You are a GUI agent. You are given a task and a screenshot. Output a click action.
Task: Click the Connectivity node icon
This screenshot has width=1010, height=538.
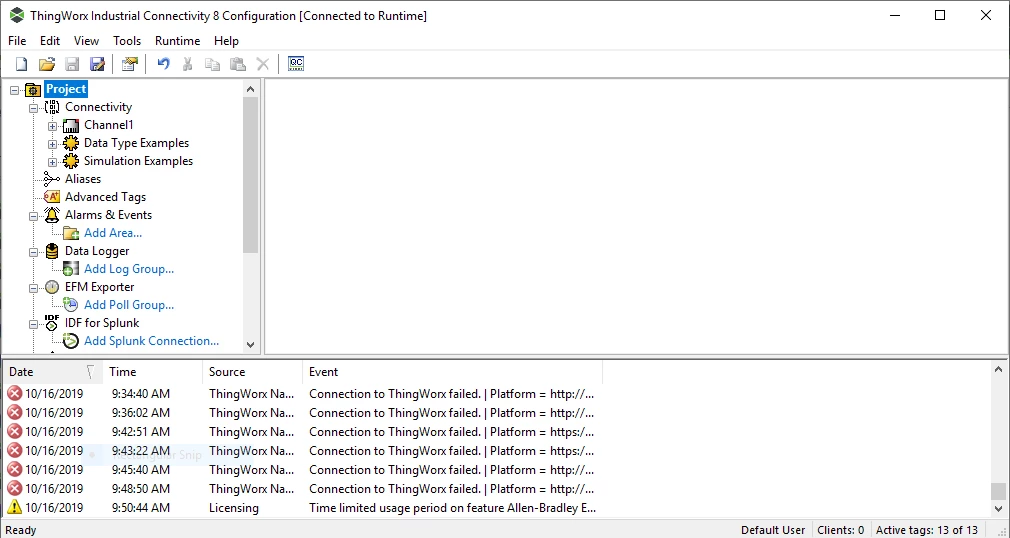(x=52, y=107)
